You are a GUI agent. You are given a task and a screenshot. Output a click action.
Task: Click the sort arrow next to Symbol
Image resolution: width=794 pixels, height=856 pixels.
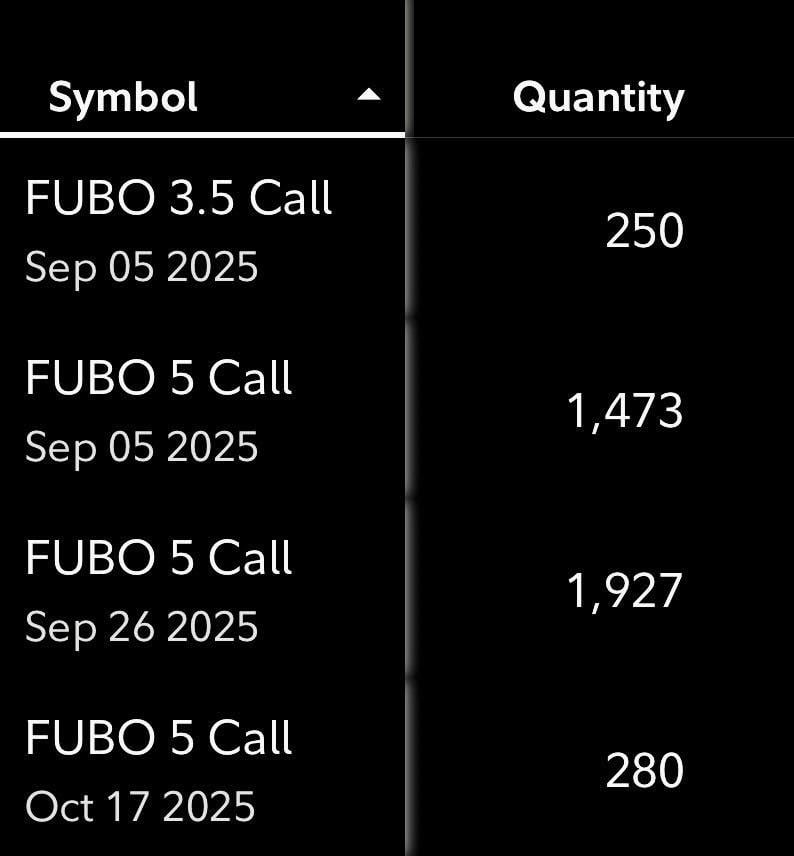369,95
